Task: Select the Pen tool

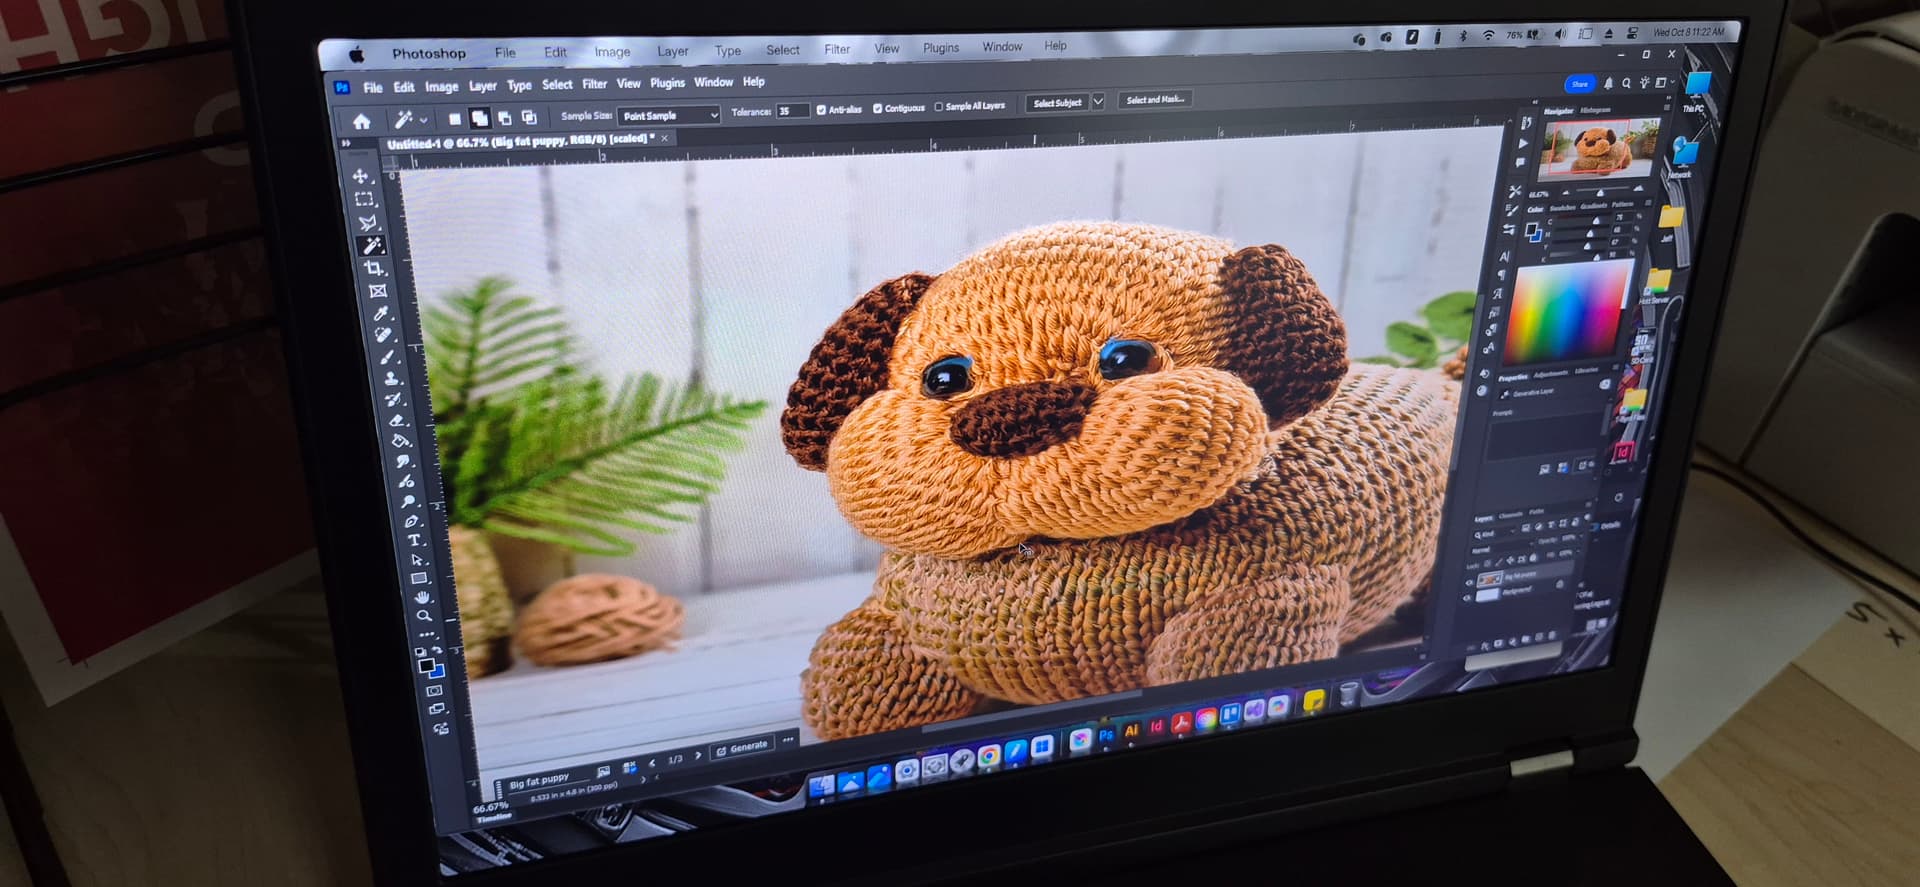Action: point(410,521)
